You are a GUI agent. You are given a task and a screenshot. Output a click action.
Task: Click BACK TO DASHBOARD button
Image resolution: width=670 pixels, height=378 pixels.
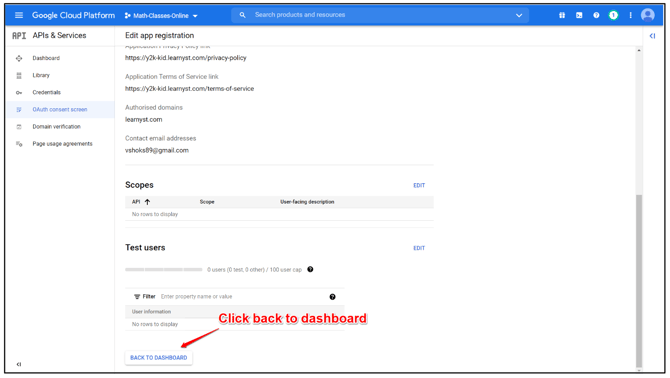[x=159, y=357]
